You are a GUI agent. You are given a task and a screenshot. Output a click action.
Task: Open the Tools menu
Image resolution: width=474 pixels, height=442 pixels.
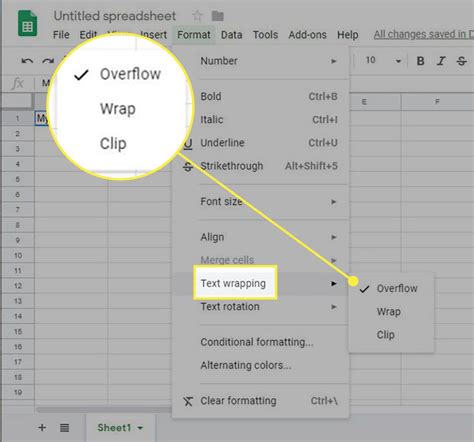coord(265,35)
